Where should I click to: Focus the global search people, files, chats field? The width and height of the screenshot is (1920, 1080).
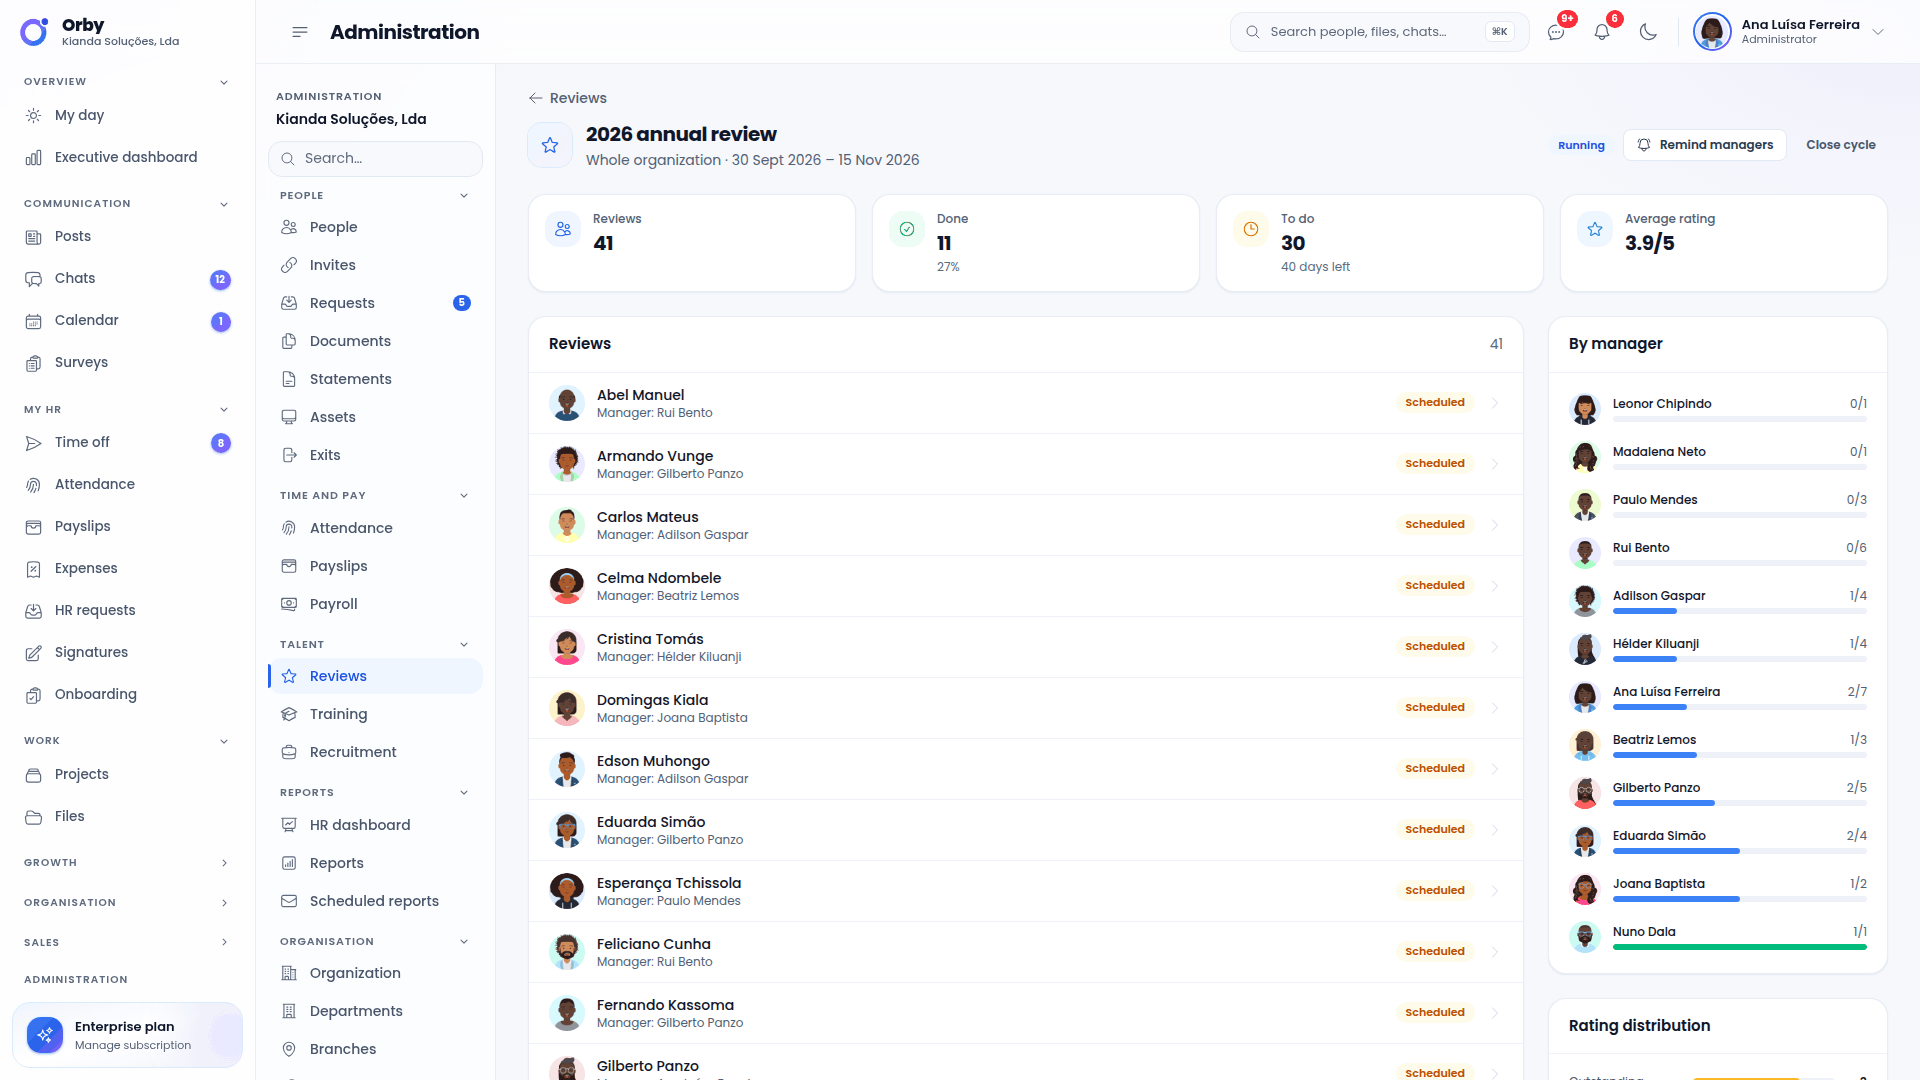pos(1379,32)
